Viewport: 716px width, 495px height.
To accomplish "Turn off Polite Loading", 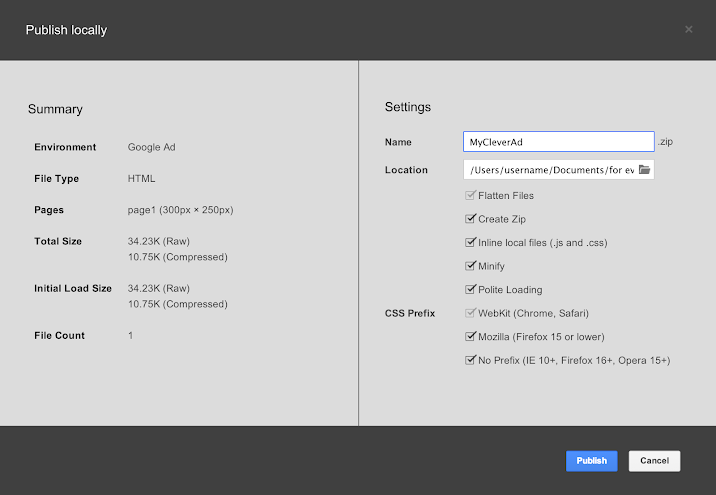I will [x=470, y=290].
